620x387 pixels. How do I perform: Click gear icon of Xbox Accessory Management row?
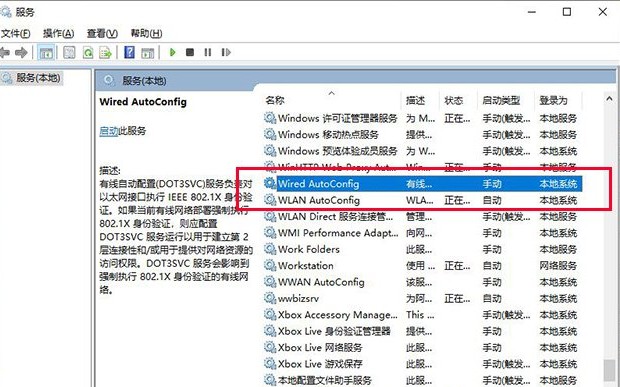pyautogui.click(x=270, y=315)
